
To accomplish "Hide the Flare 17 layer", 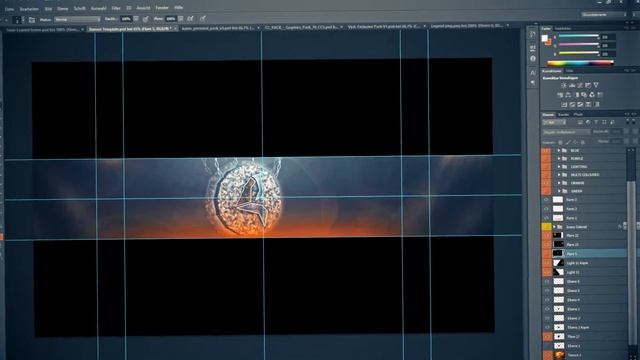I will click(547, 337).
